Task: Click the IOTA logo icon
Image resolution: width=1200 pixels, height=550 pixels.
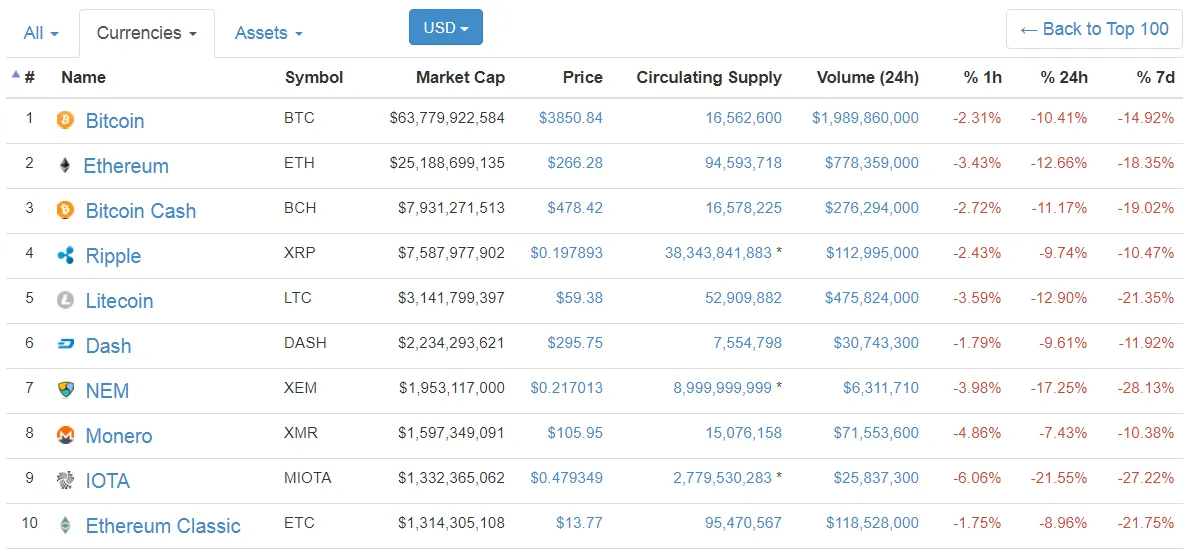Action: (65, 480)
